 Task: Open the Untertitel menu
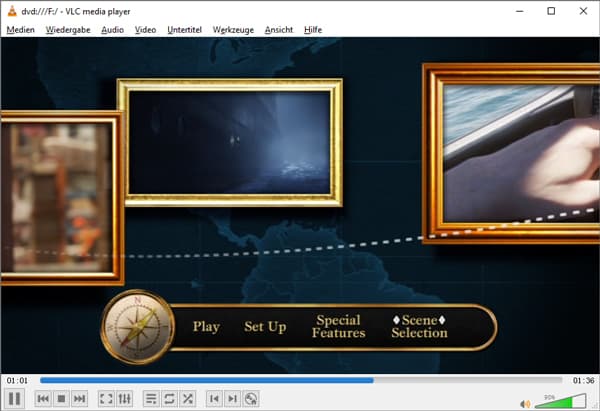(184, 30)
